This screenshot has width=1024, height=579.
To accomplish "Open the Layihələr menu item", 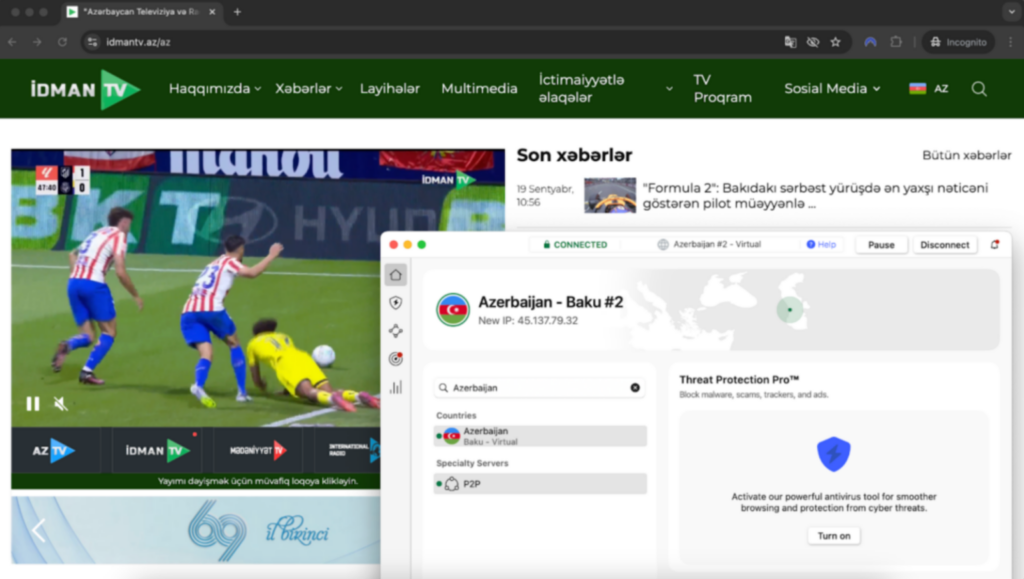I will point(390,89).
